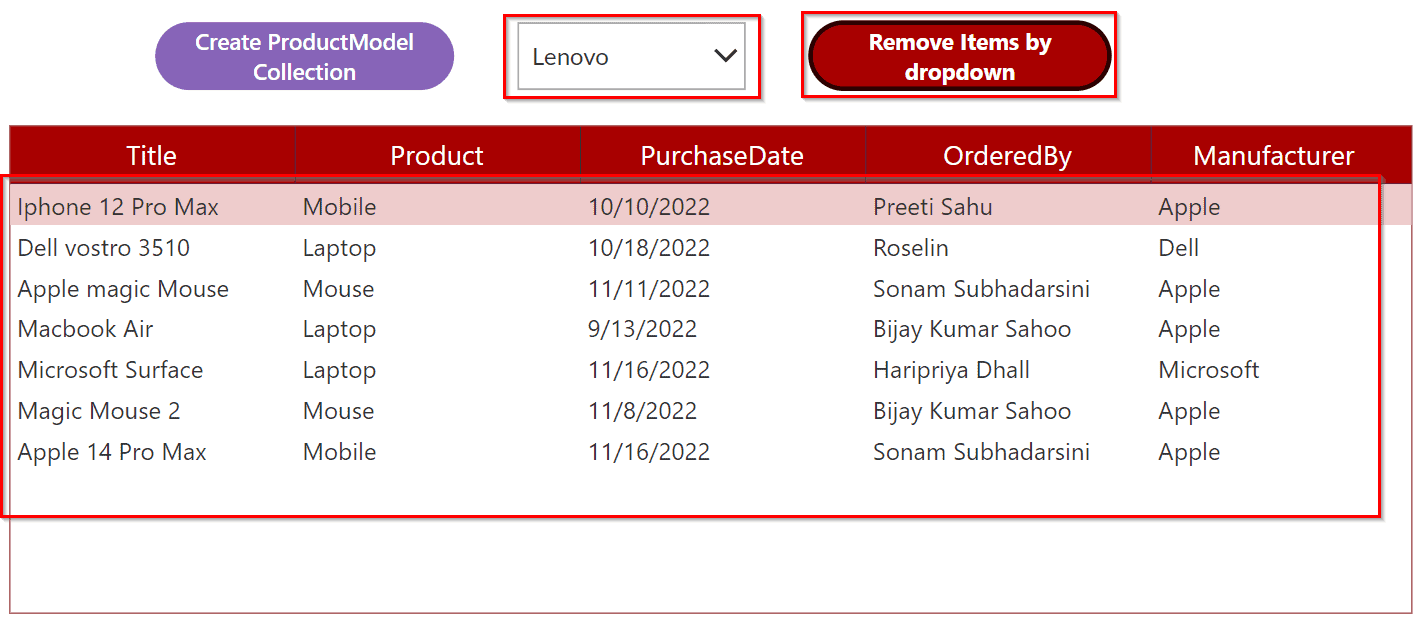The width and height of the screenshot is (1422, 630).
Task: Open the Lenovo dropdown chevron
Action: tap(726, 56)
